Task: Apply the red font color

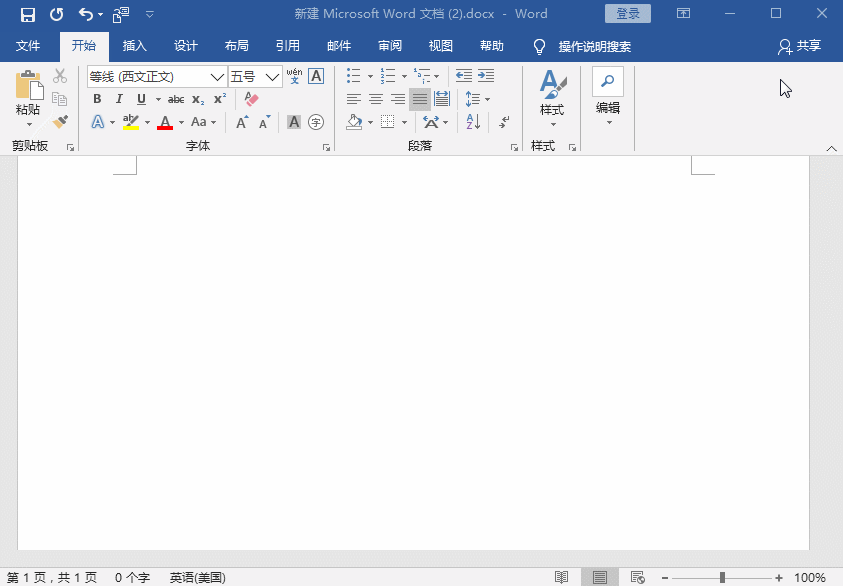Action: click(x=165, y=122)
